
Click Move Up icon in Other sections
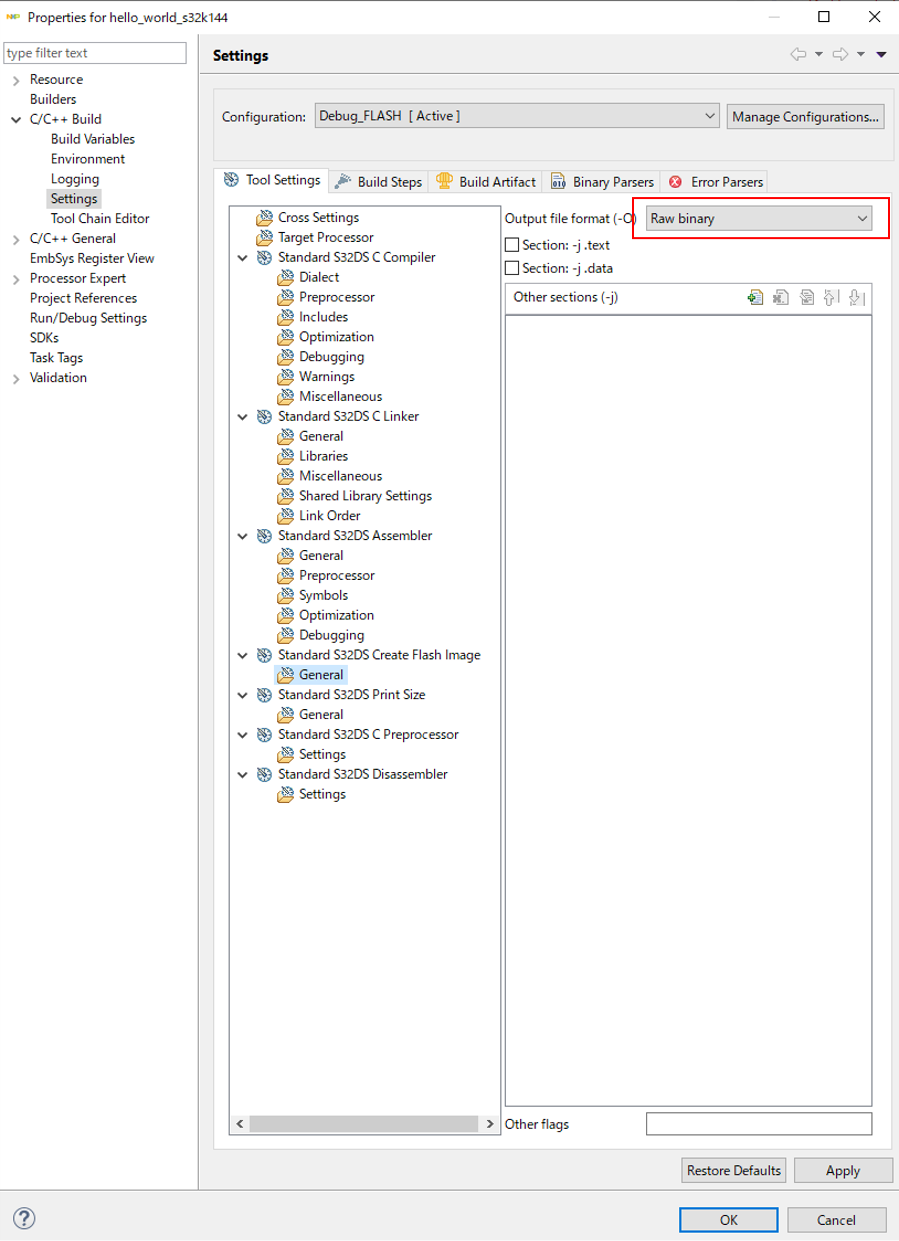click(x=830, y=297)
